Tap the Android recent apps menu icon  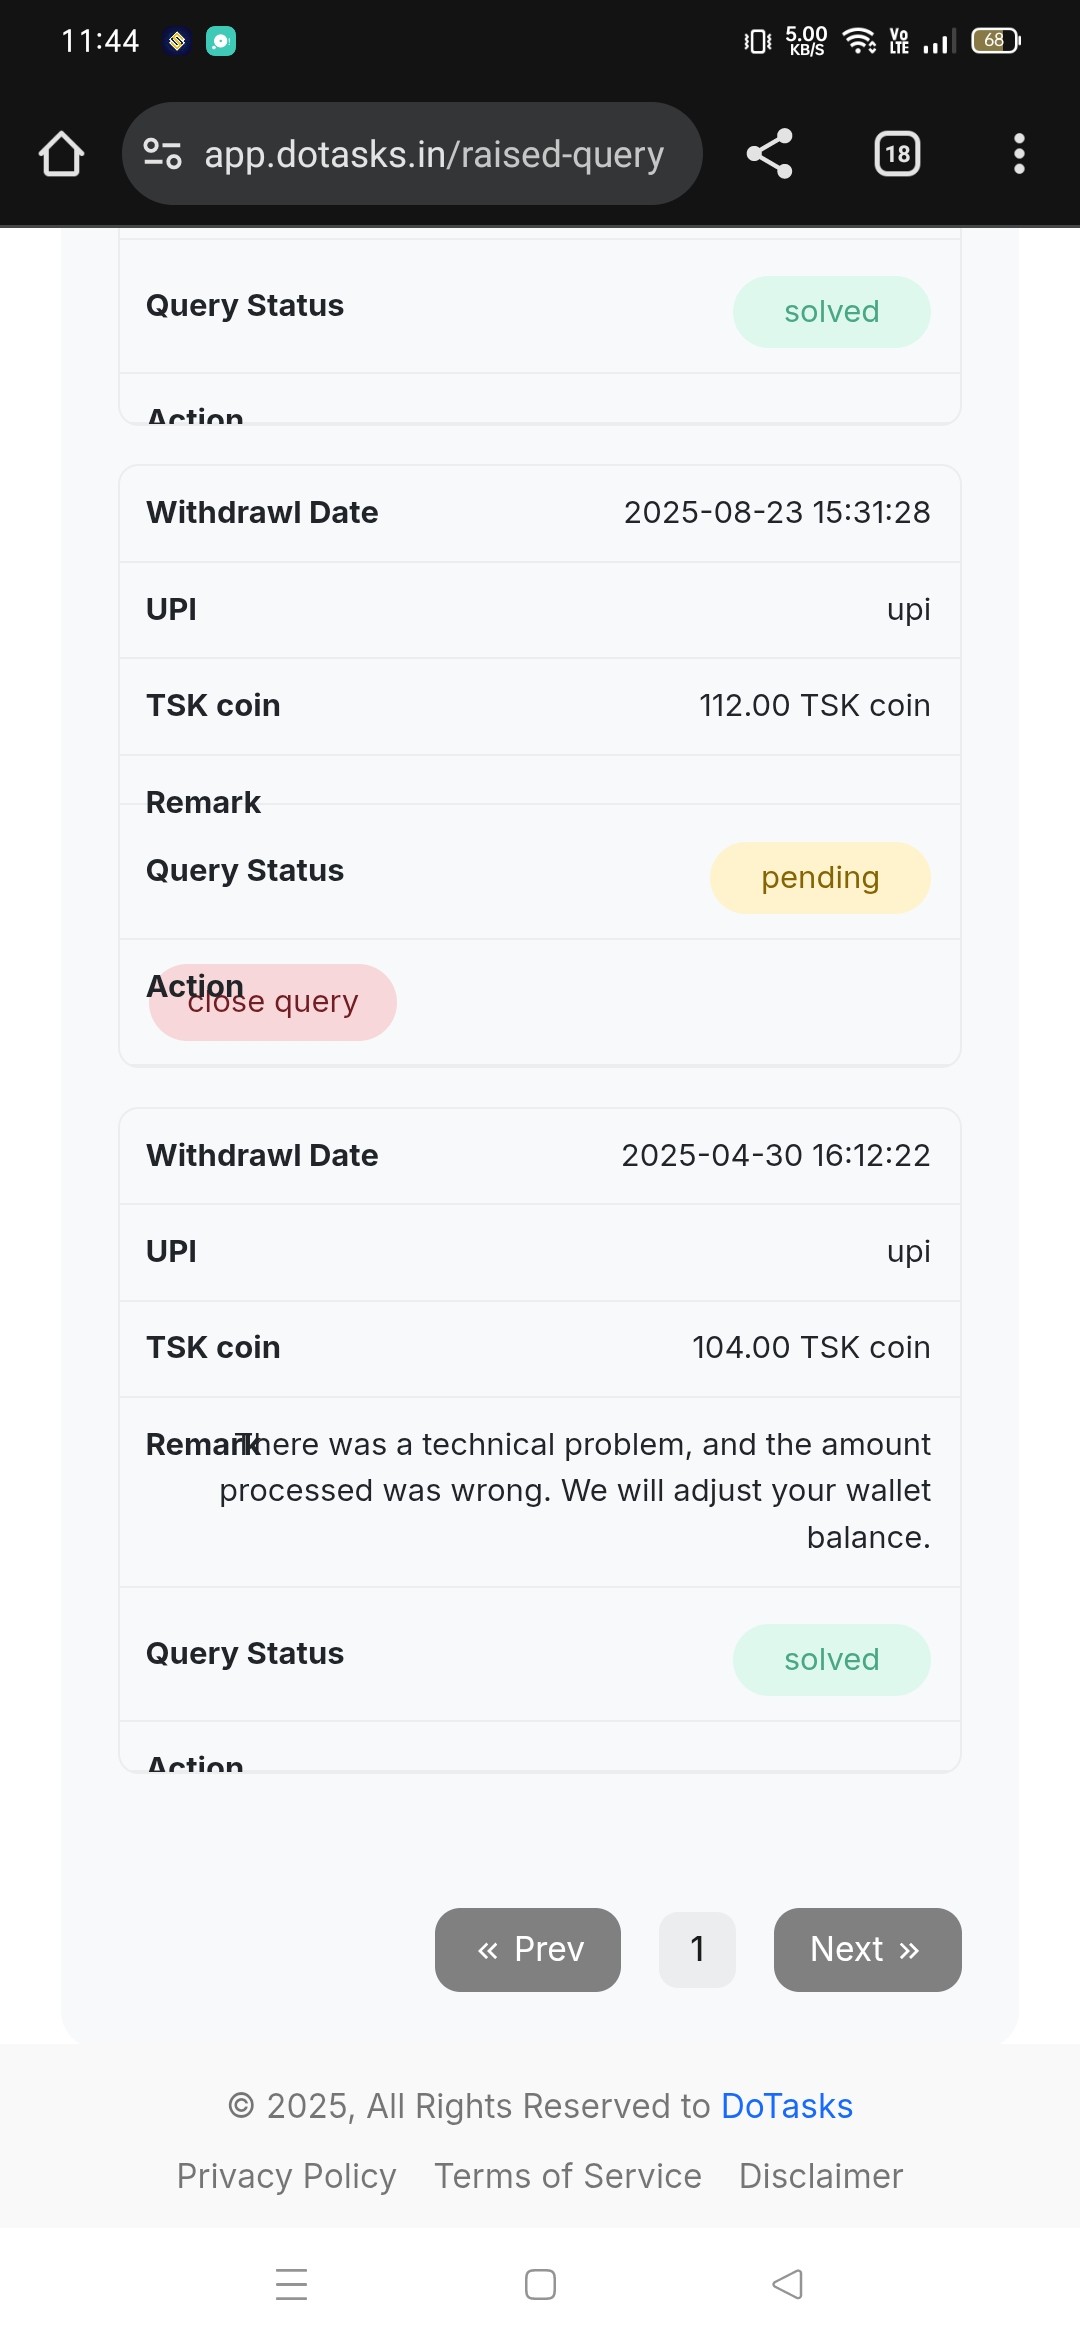[291, 2284]
